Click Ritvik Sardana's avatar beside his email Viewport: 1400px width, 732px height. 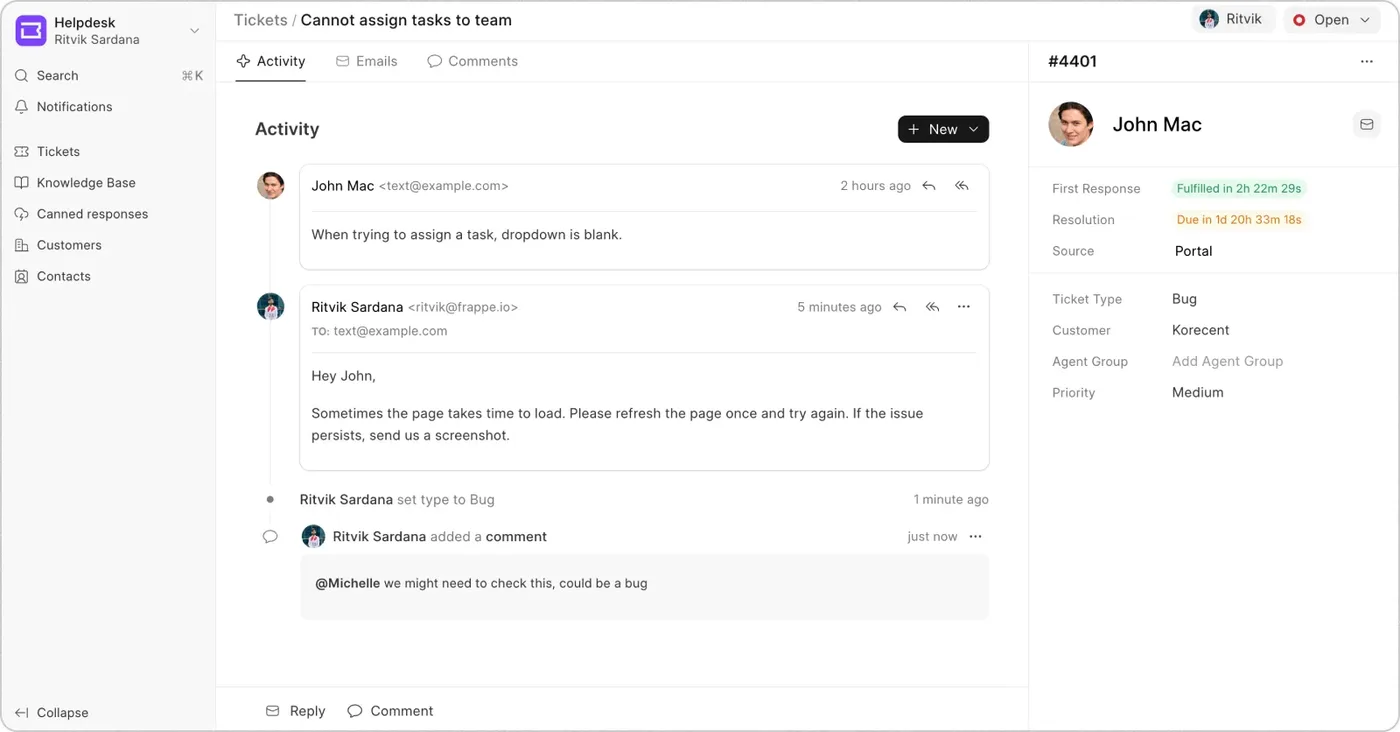270,306
